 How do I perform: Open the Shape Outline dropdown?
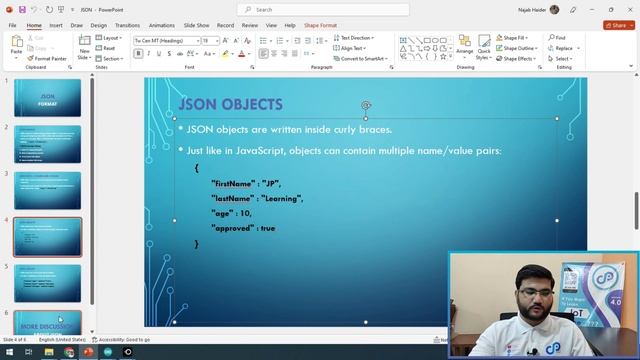coord(517,48)
